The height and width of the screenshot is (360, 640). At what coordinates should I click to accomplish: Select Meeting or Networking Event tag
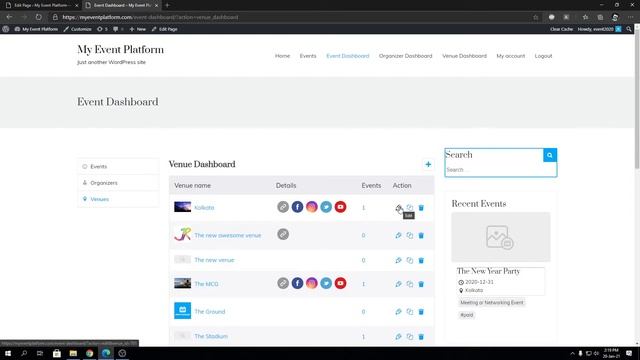491,303
